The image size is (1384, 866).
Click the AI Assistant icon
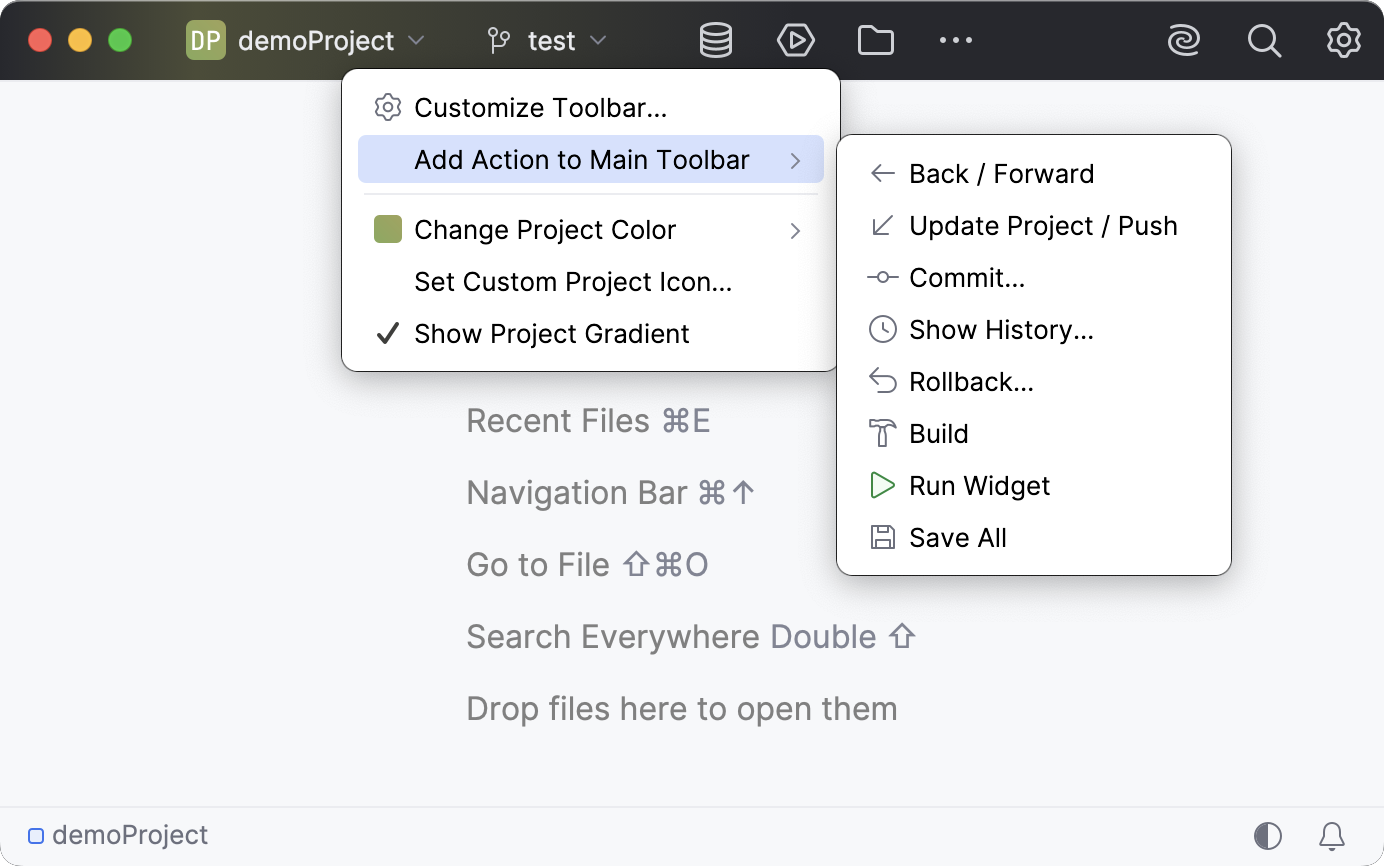pos(1184,40)
